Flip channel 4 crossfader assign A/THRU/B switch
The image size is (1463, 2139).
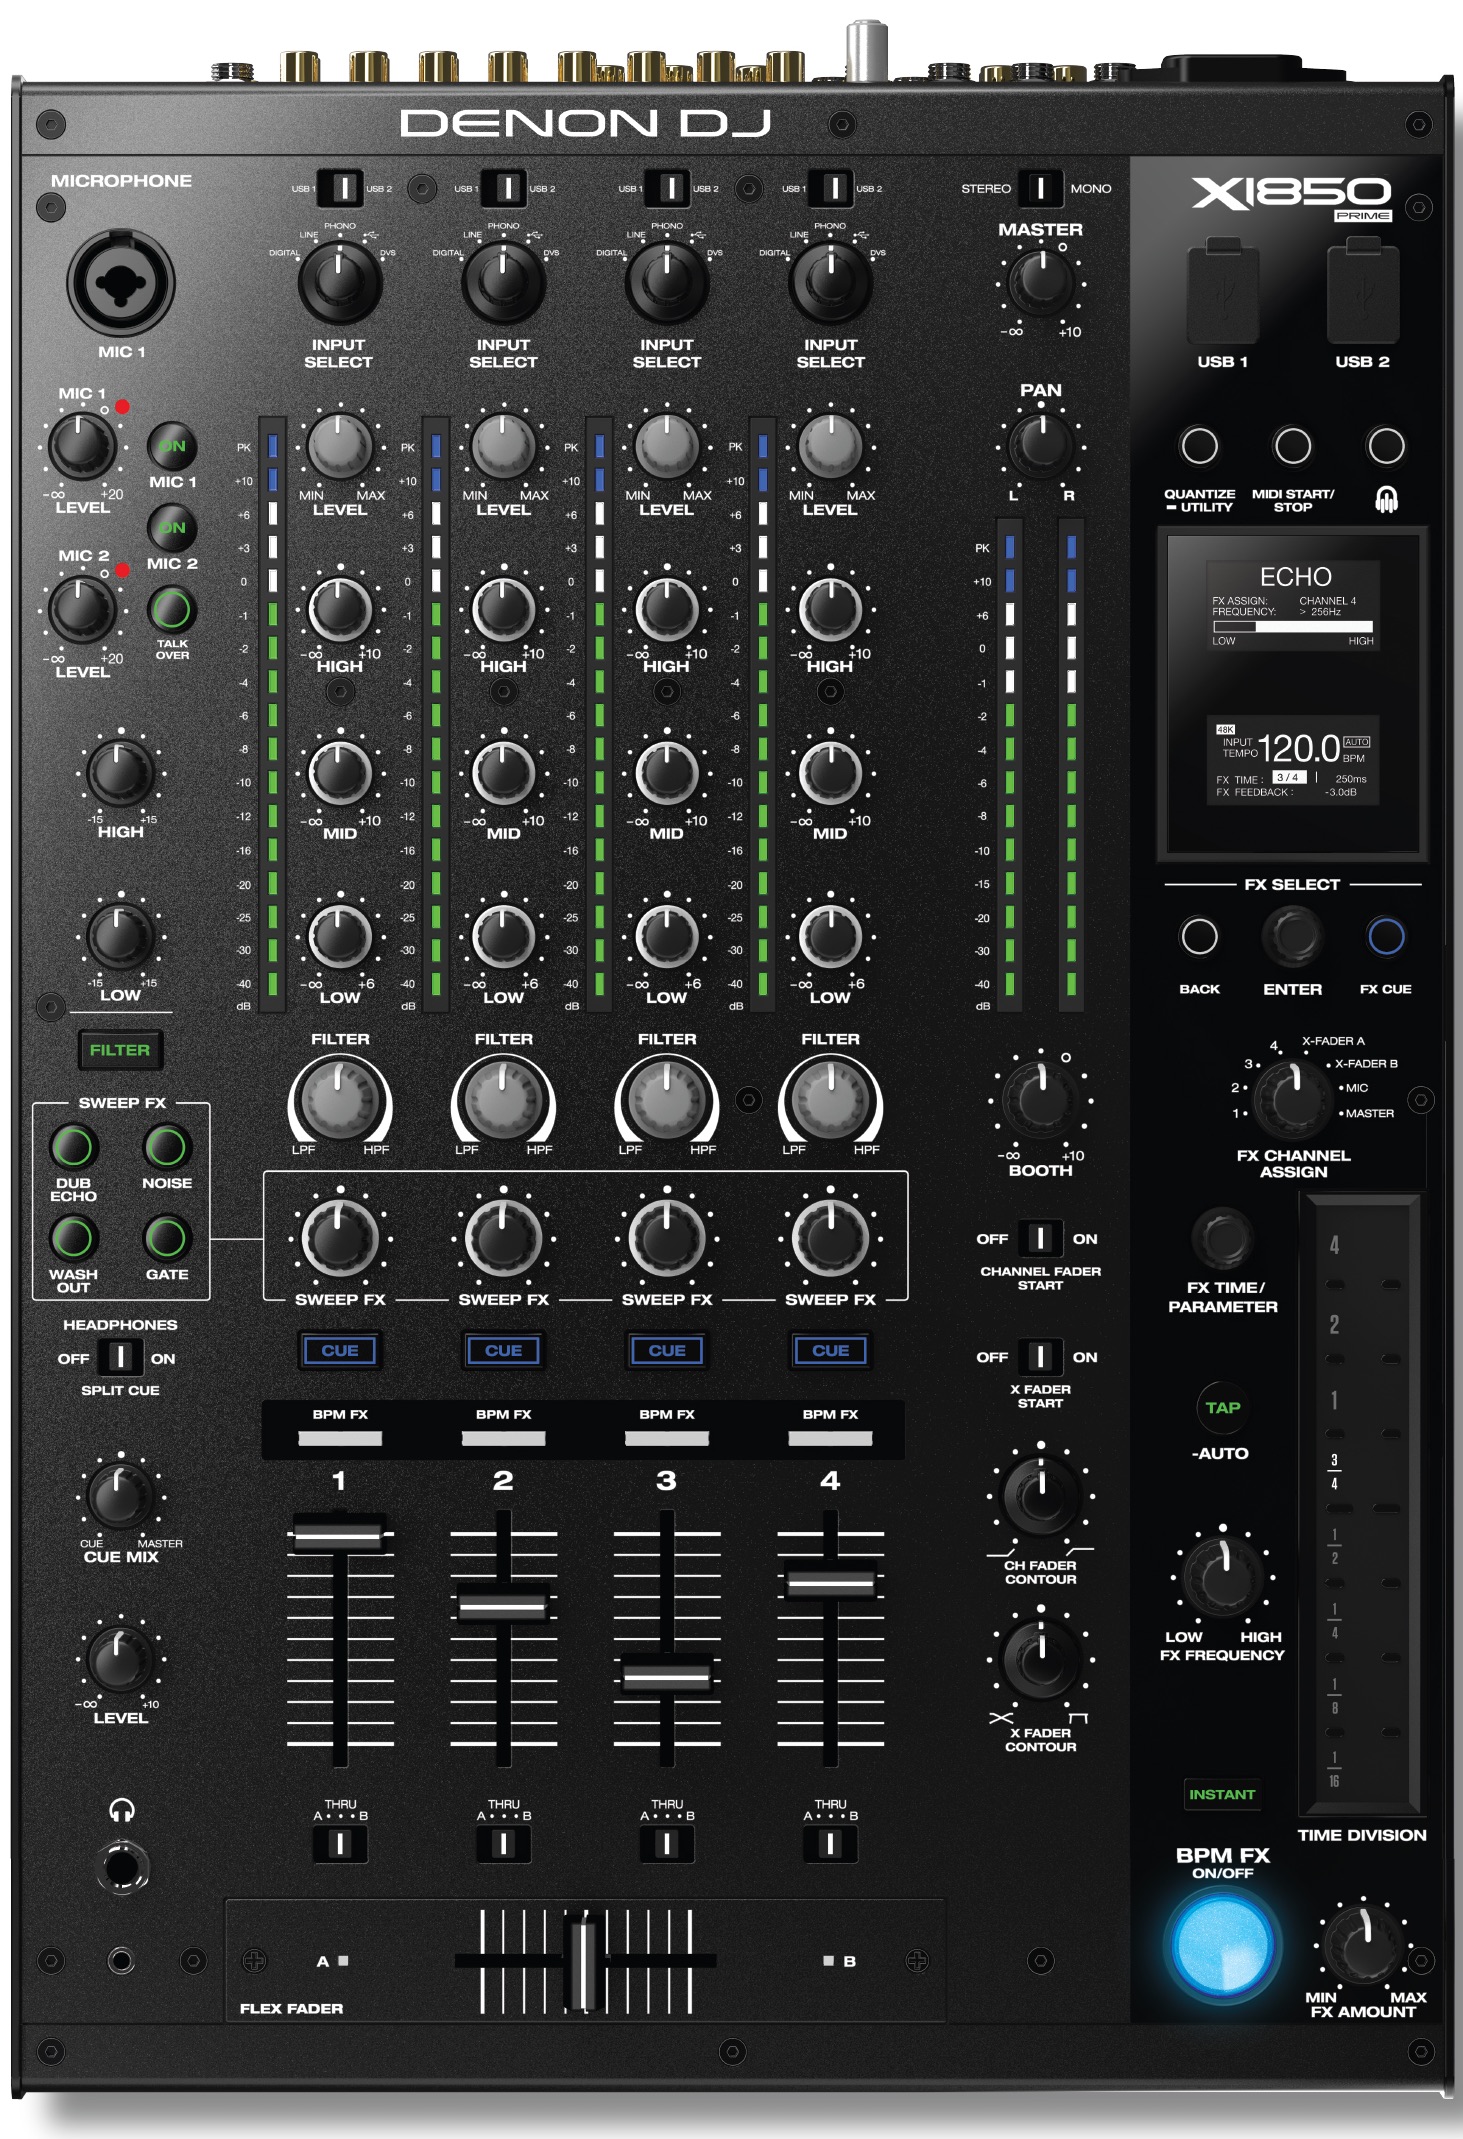click(830, 1843)
